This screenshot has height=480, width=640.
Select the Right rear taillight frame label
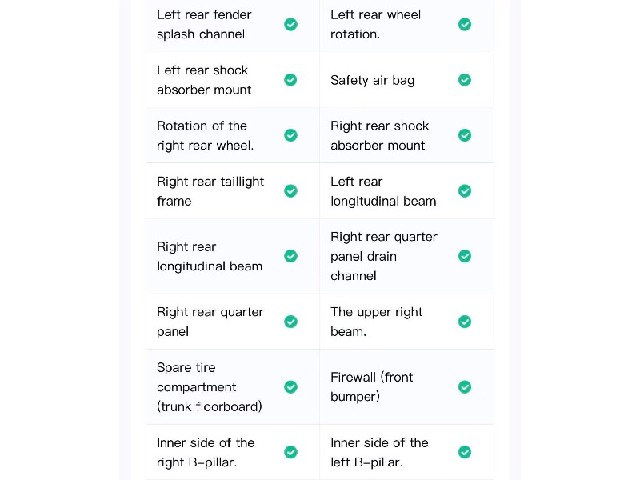click(x=210, y=191)
